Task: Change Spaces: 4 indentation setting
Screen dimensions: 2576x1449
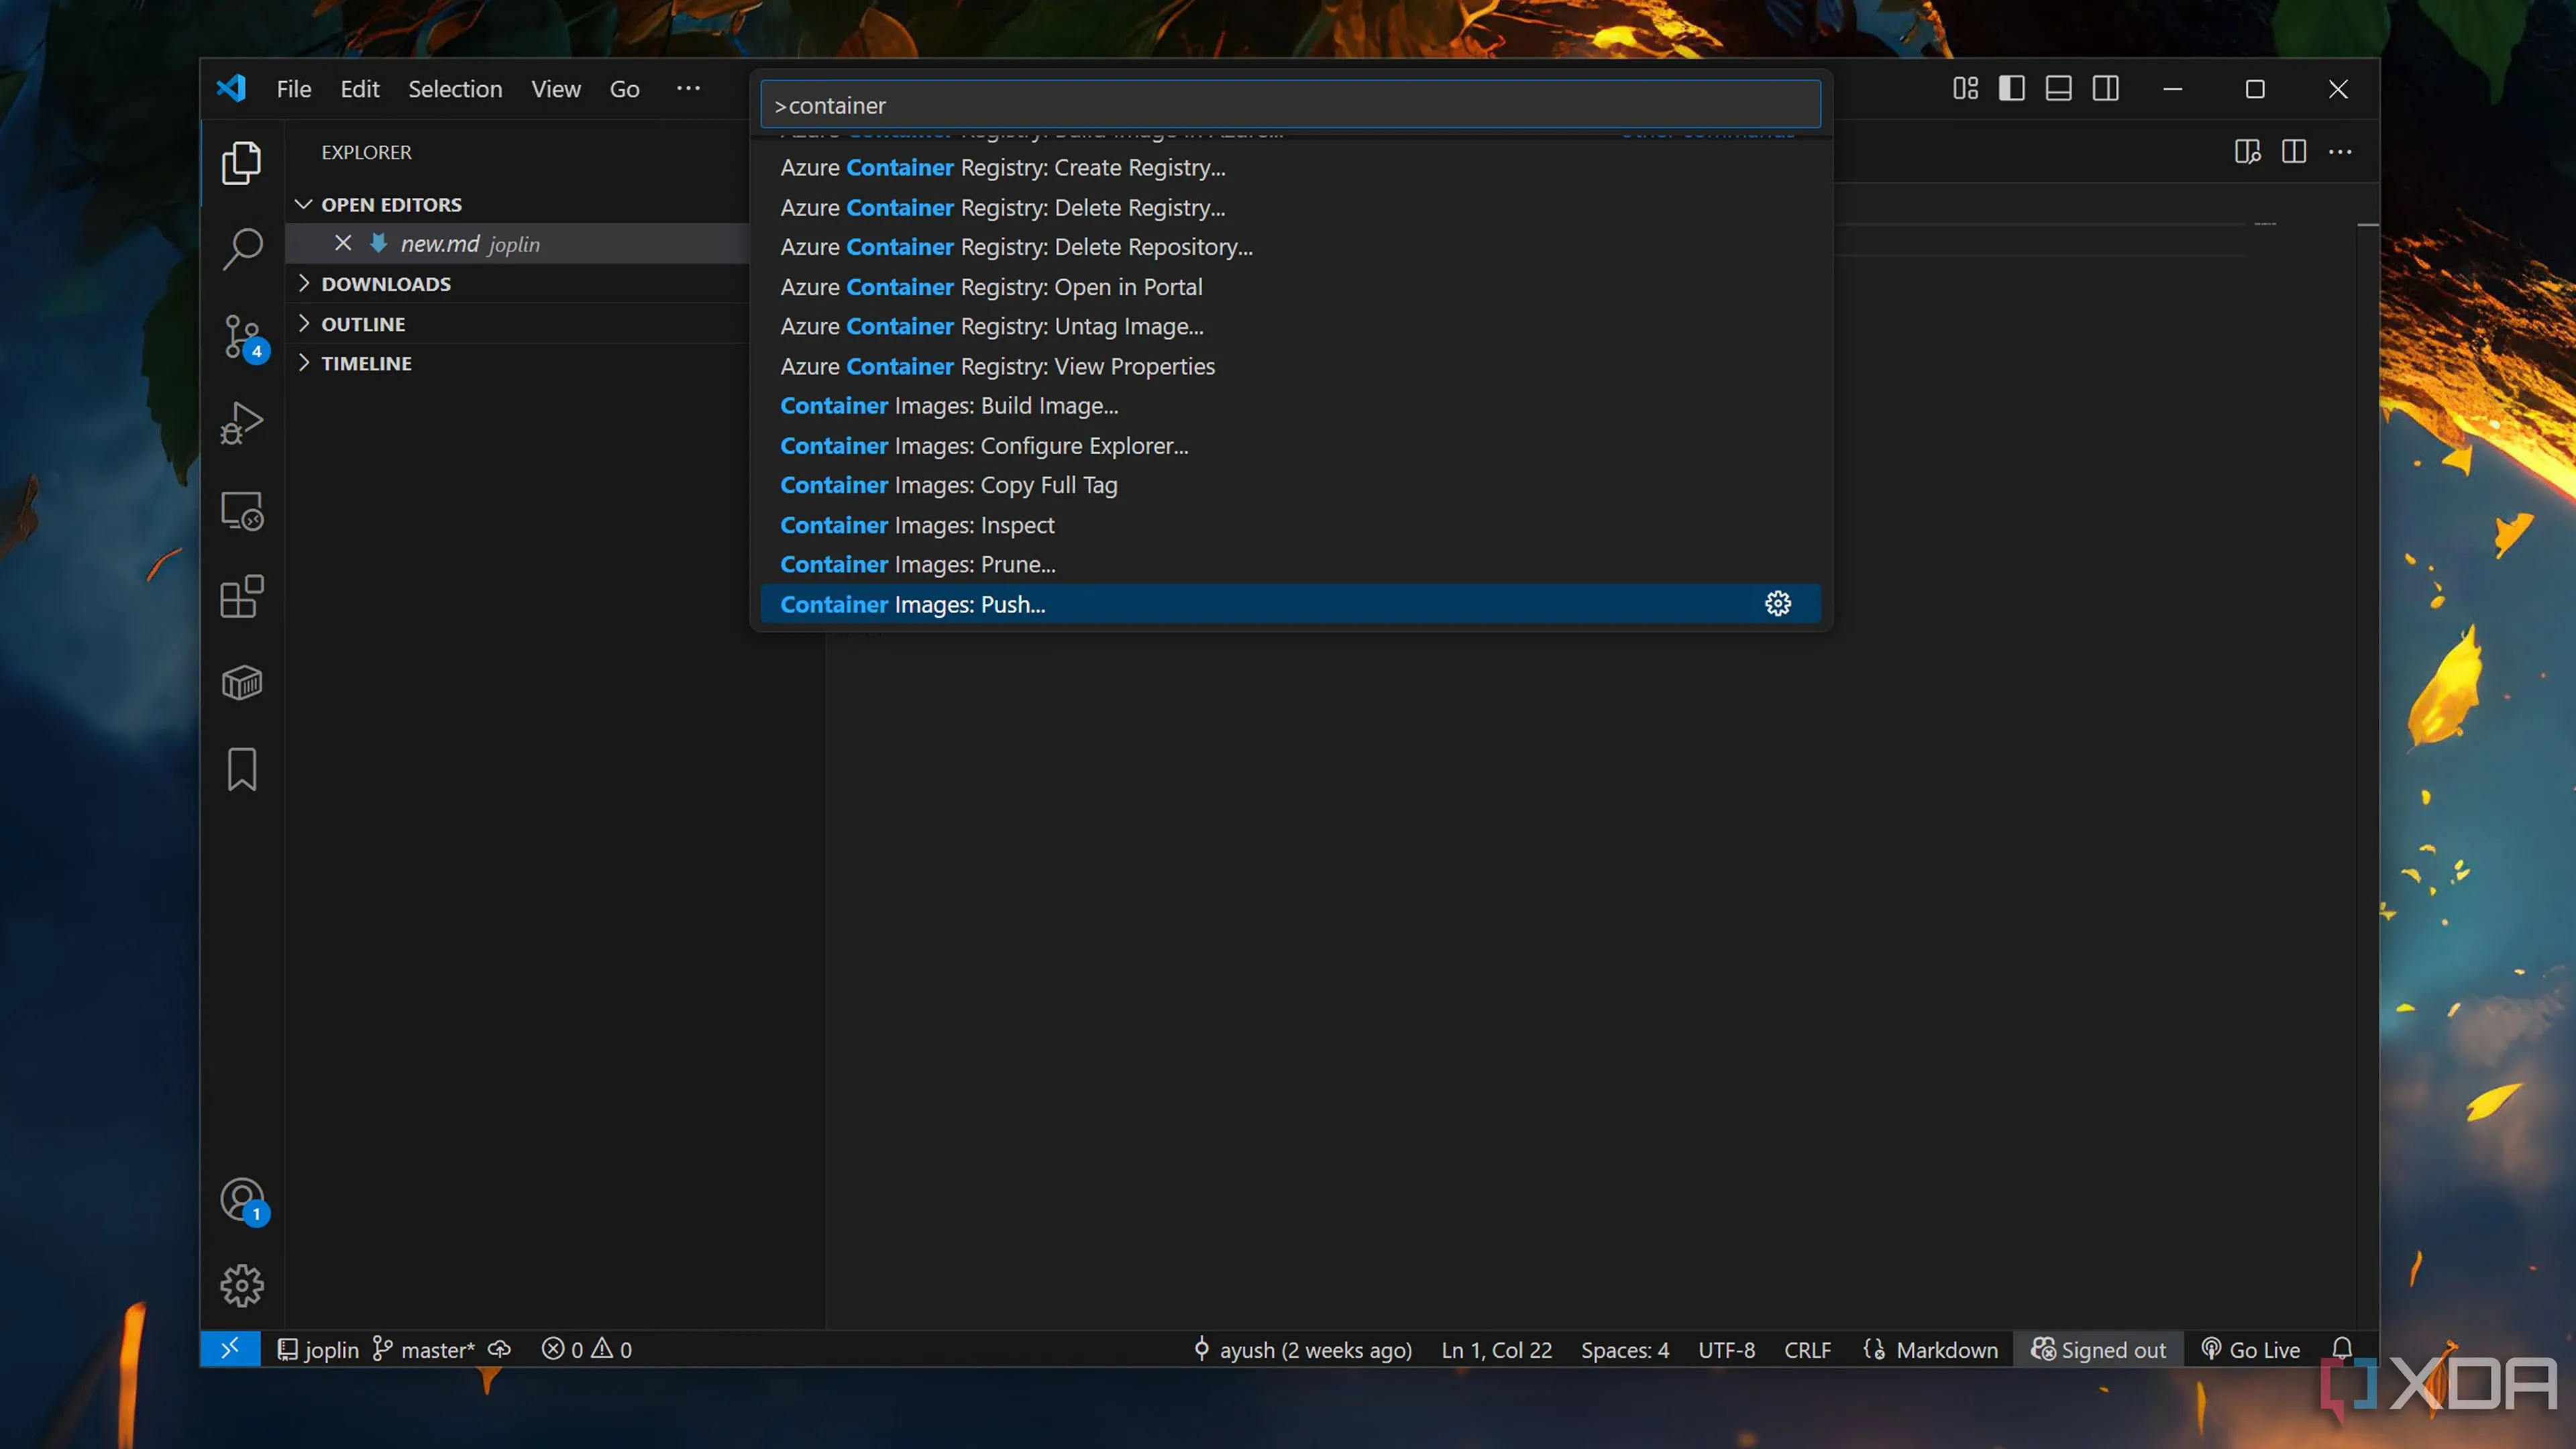Action: tap(1625, 1349)
